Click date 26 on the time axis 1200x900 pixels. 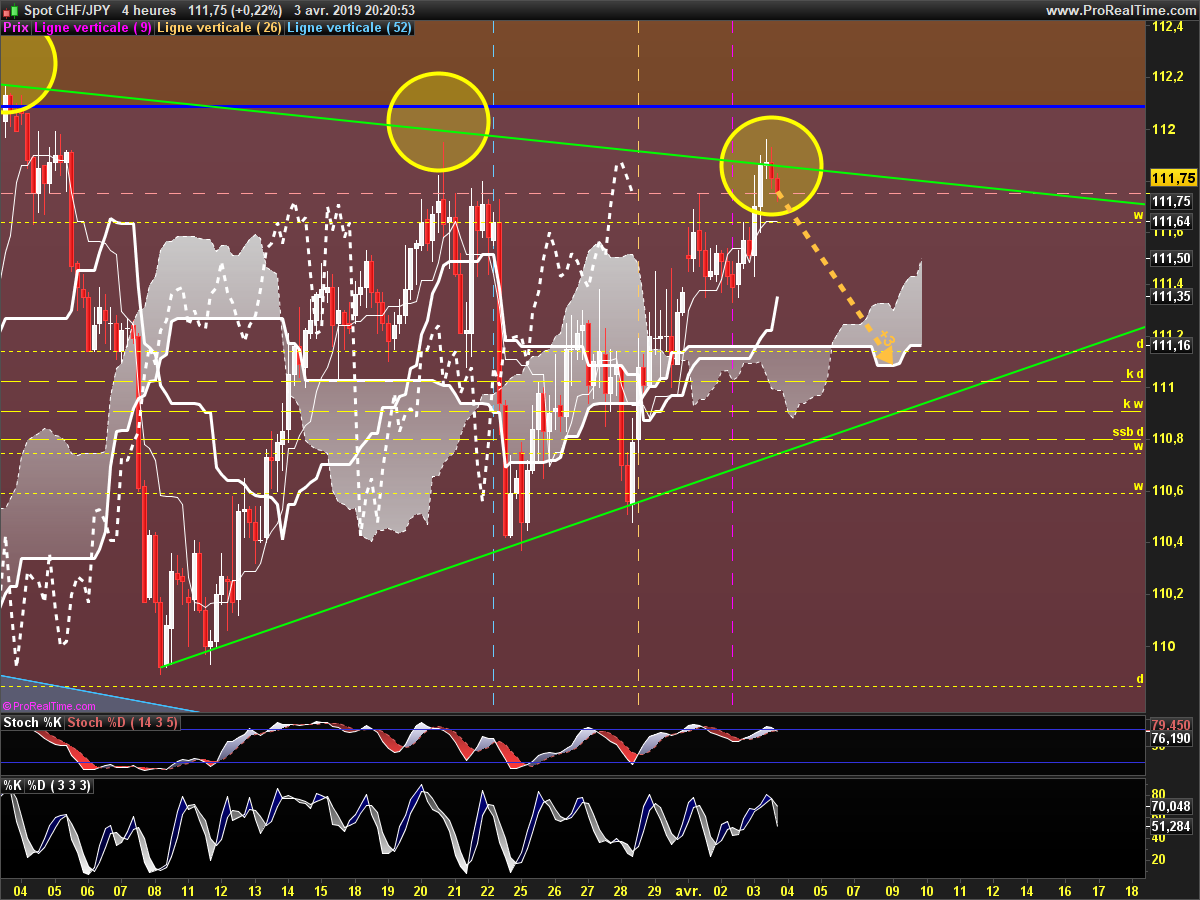click(x=555, y=889)
